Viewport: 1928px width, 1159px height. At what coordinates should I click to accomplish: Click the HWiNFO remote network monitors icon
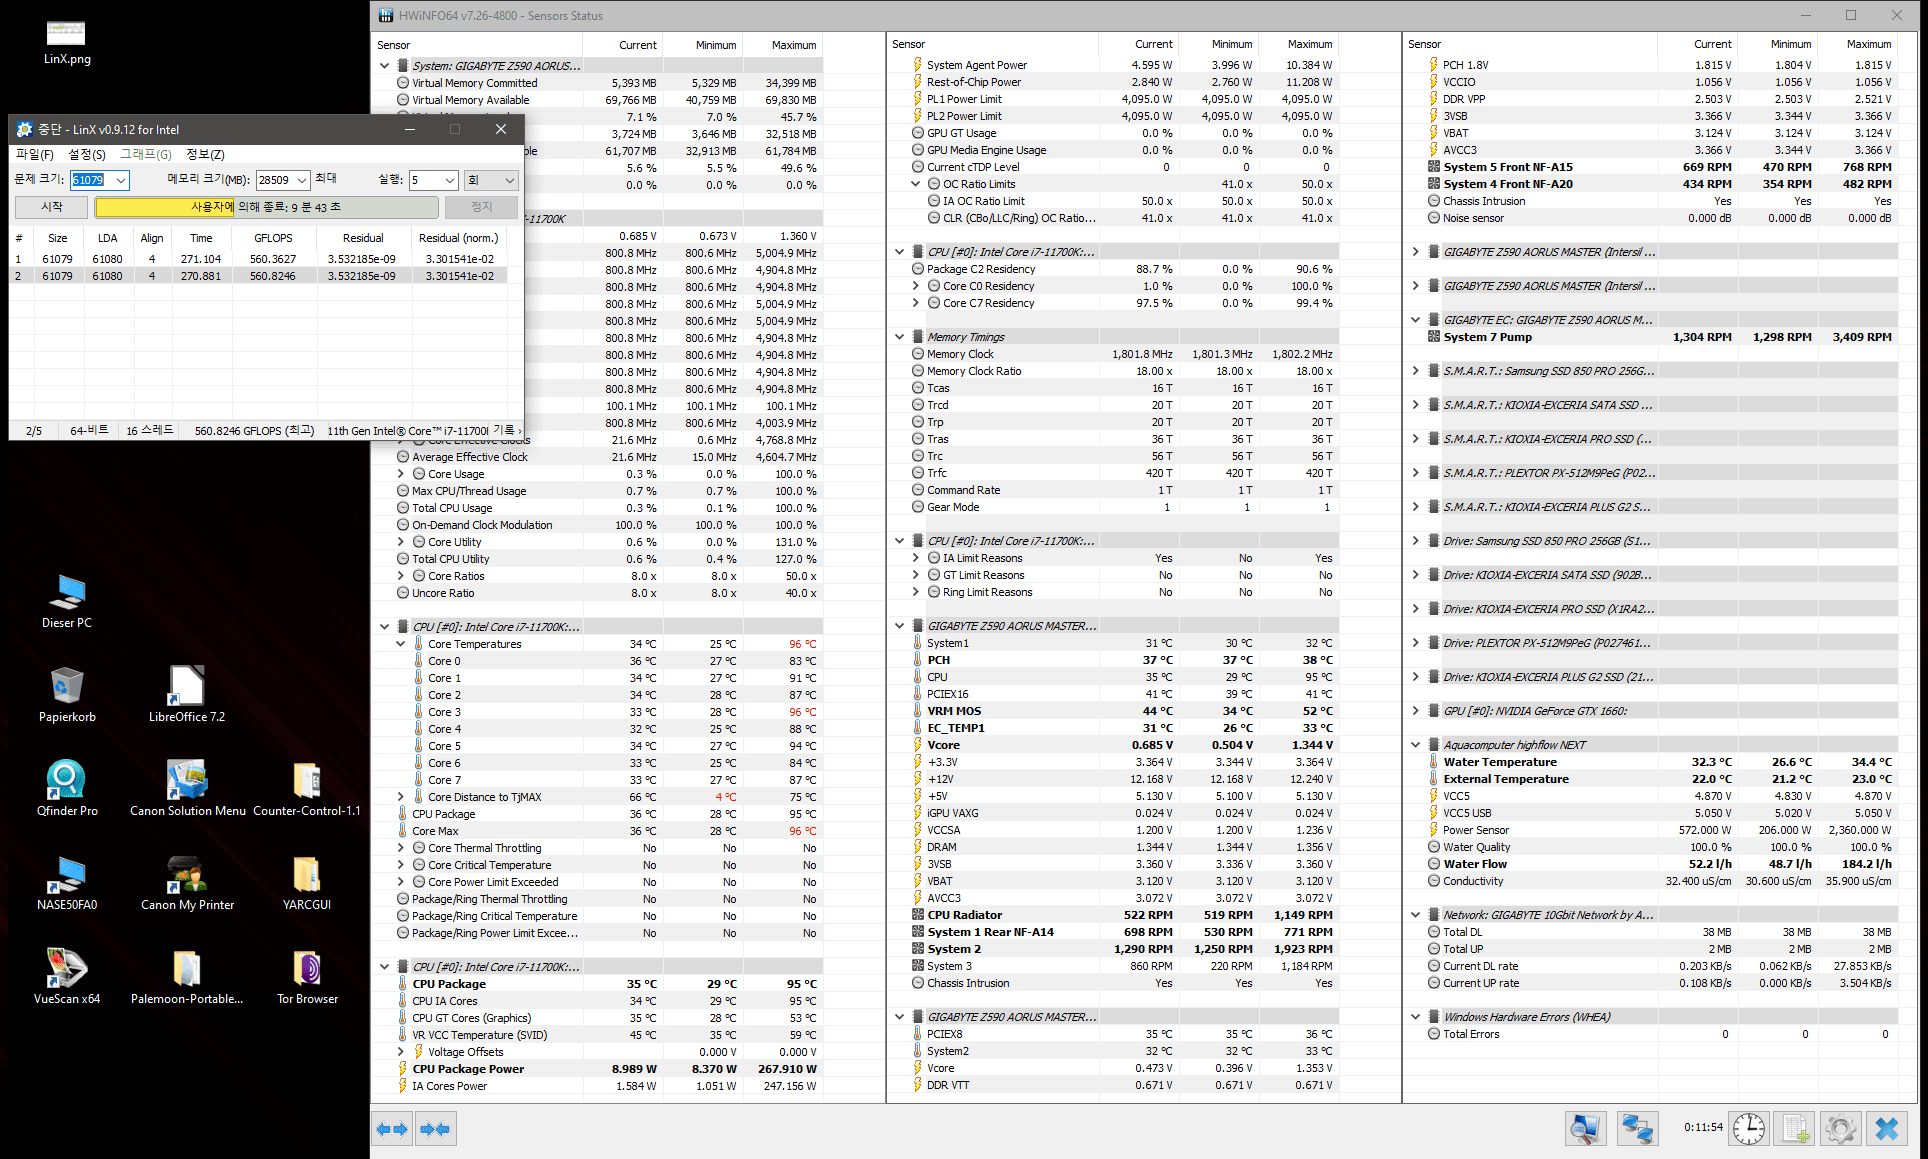click(1637, 1129)
